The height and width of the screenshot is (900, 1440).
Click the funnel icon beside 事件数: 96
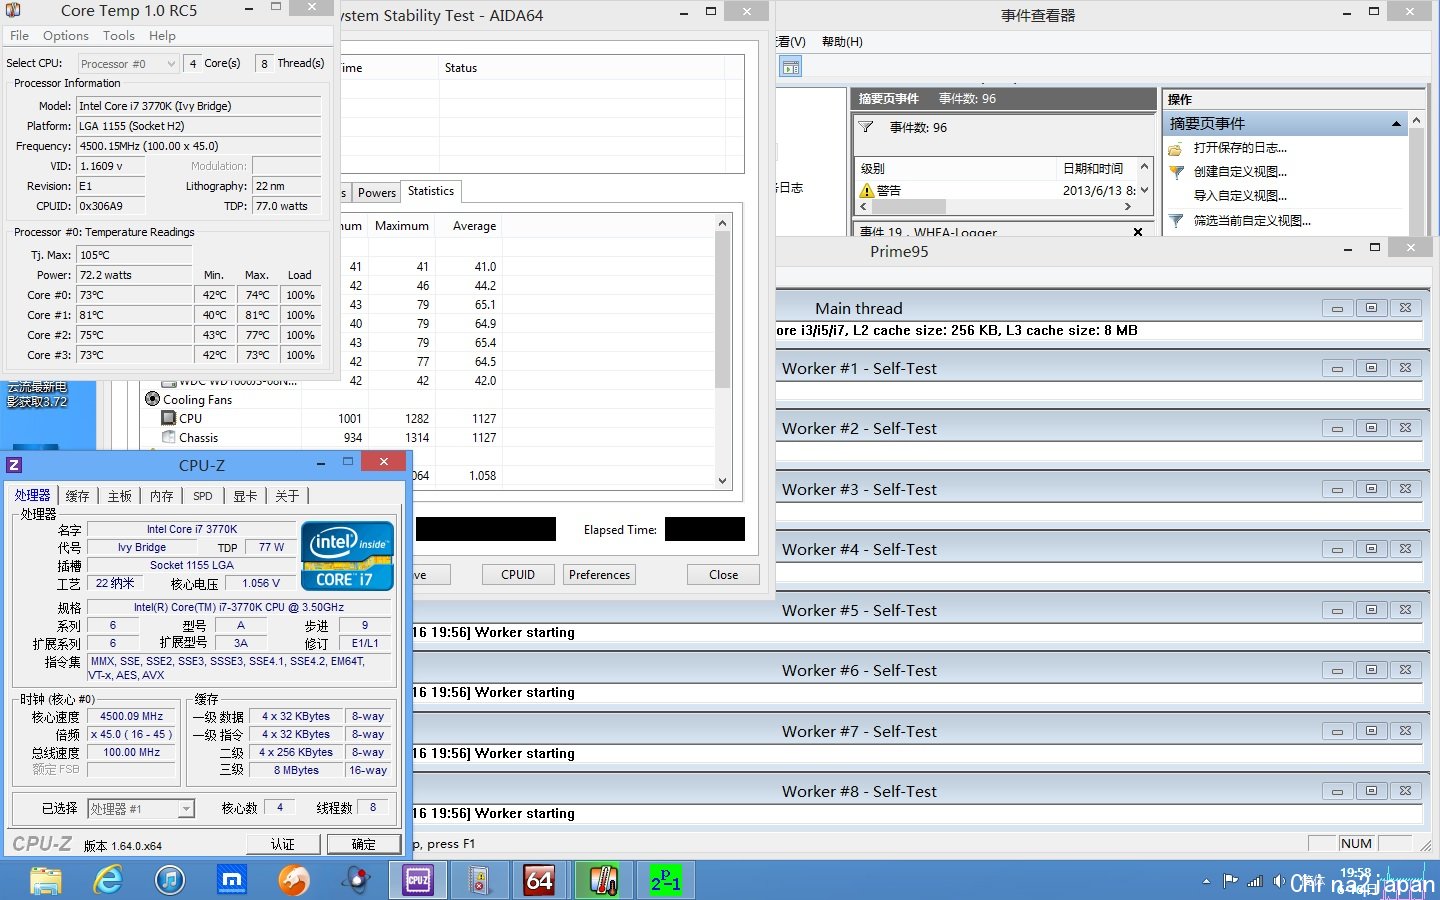[x=866, y=127]
